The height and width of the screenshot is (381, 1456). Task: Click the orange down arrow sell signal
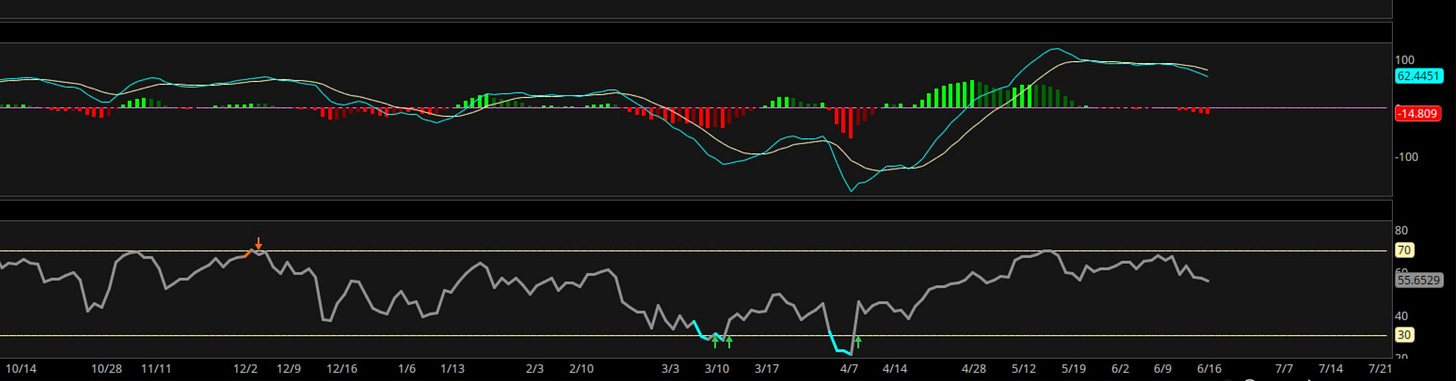point(258,243)
